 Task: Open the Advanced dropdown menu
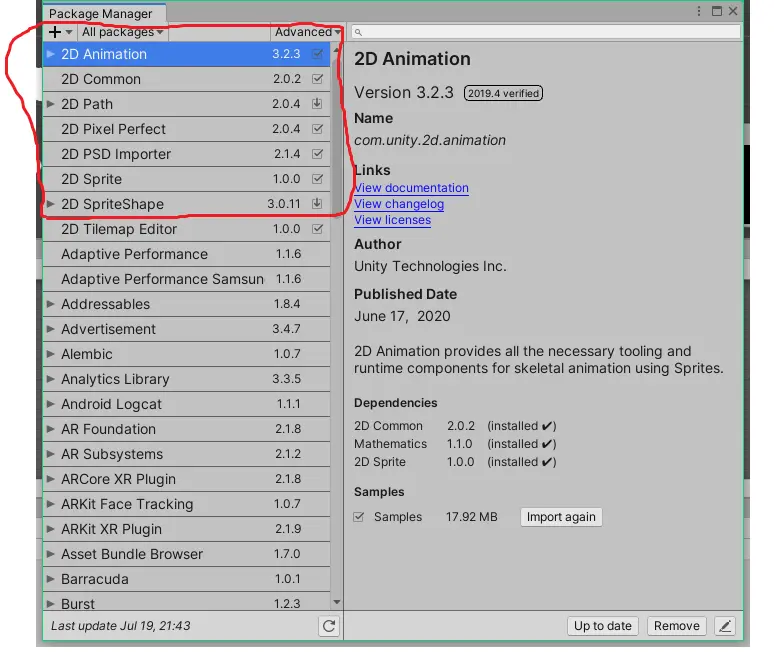pyautogui.click(x=307, y=32)
